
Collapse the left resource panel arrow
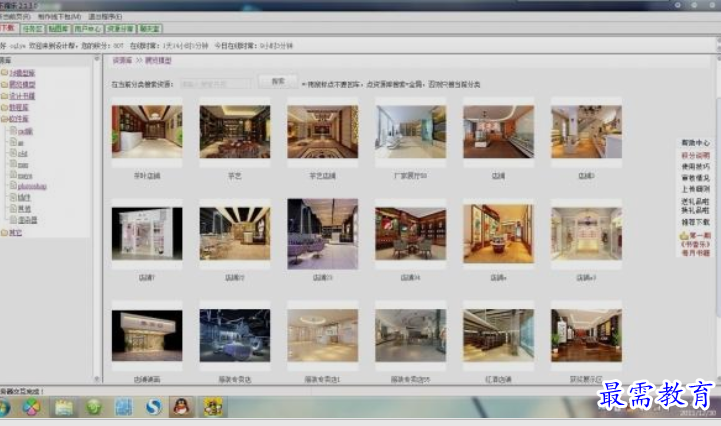(x=97, y=59)
